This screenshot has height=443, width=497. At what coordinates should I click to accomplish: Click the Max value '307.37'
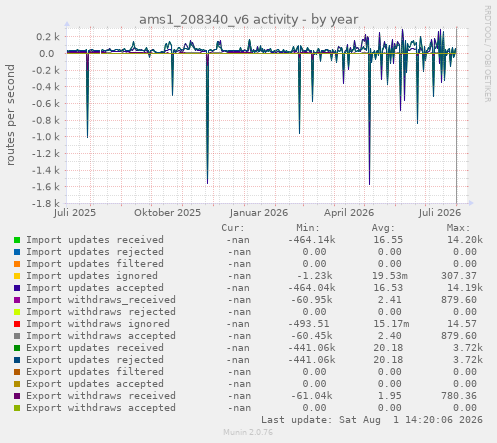[x=459, y=276]
